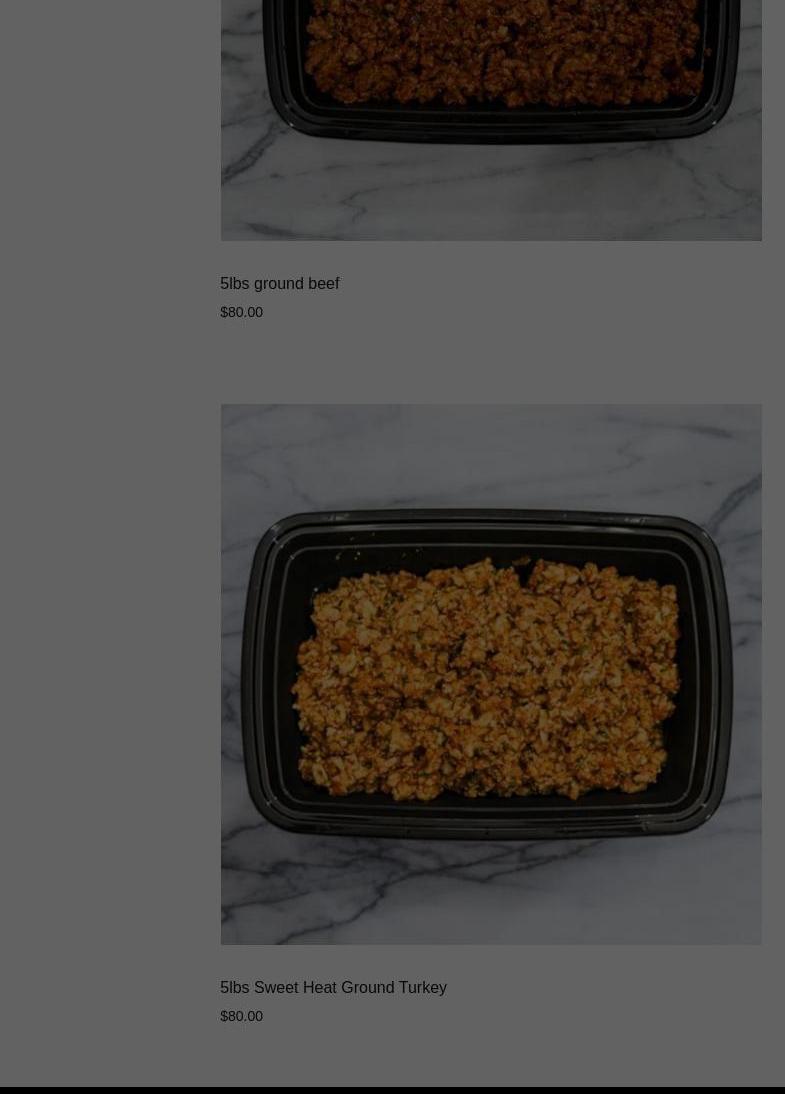Open the 5lbs Sweet Heat Ground Turkey title
The height and width of the screenshot is (1094, 785).
coord(333,988)
